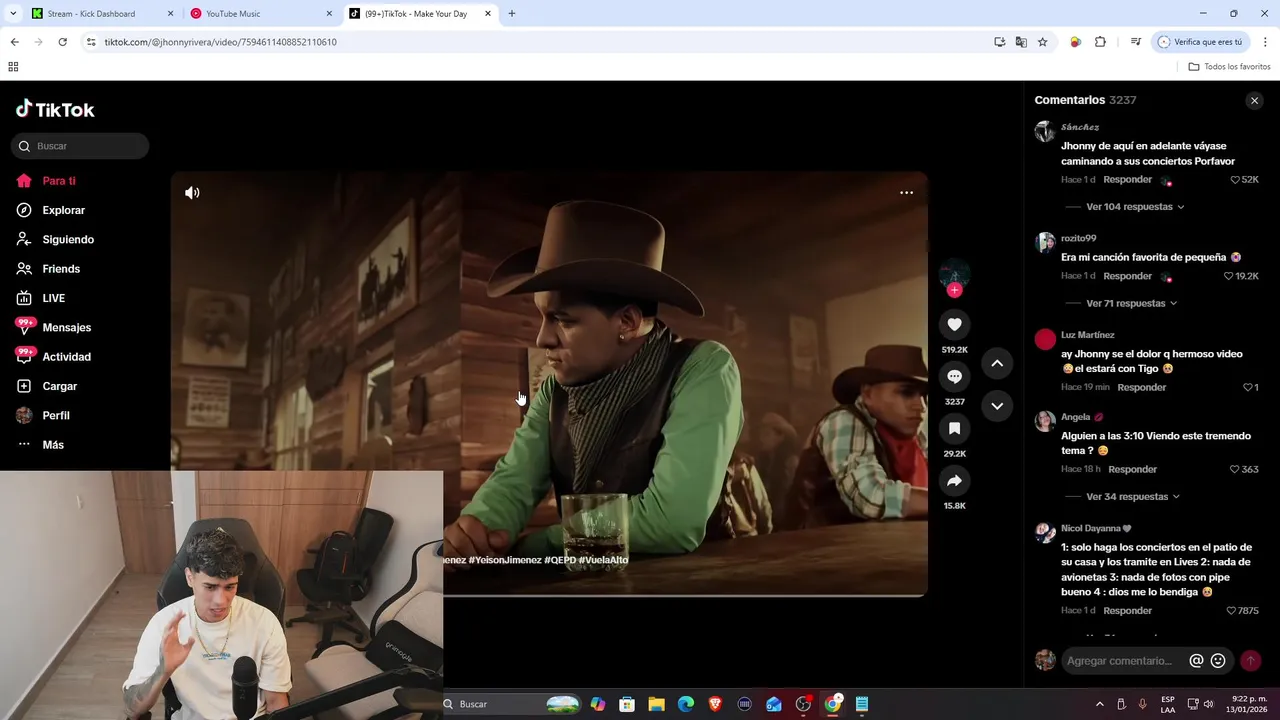Reply to Luz Martínez via Responder
The height and width of the screenshot is (720, 1280).
tap(1141, 387)
